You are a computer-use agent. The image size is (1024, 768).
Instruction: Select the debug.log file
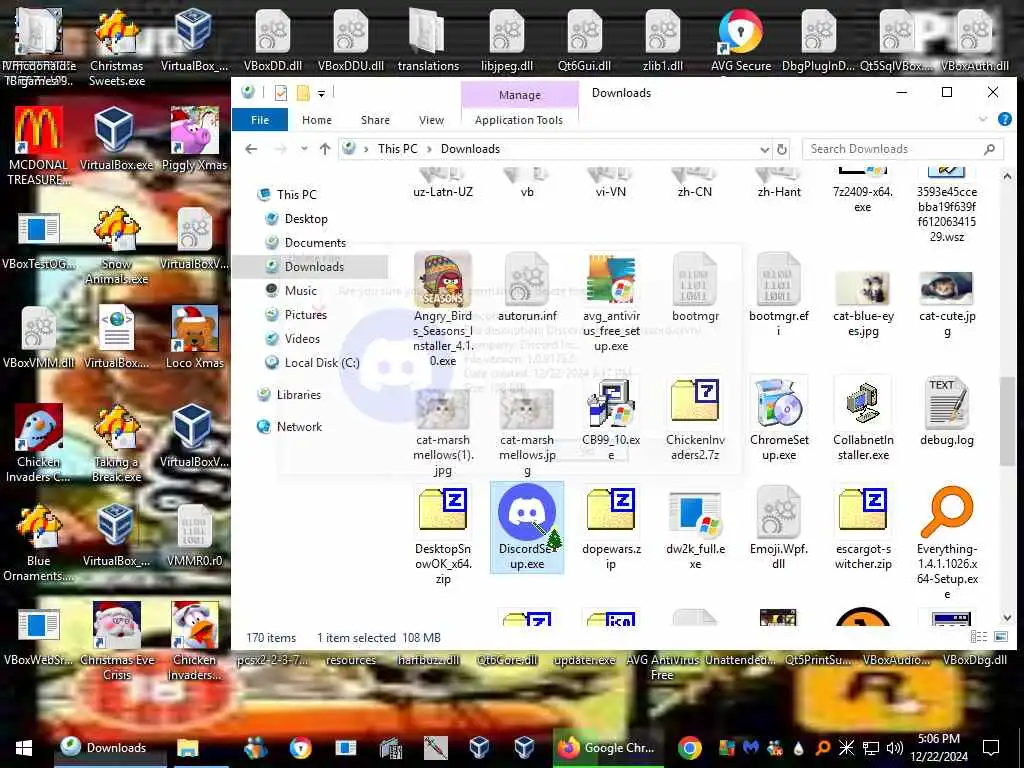click(947, 411)
